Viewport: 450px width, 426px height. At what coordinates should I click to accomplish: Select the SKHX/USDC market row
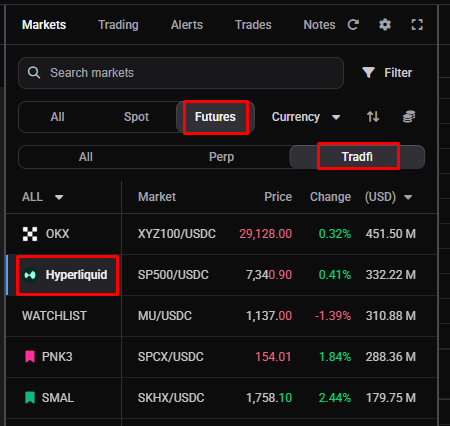coord(279,398)
